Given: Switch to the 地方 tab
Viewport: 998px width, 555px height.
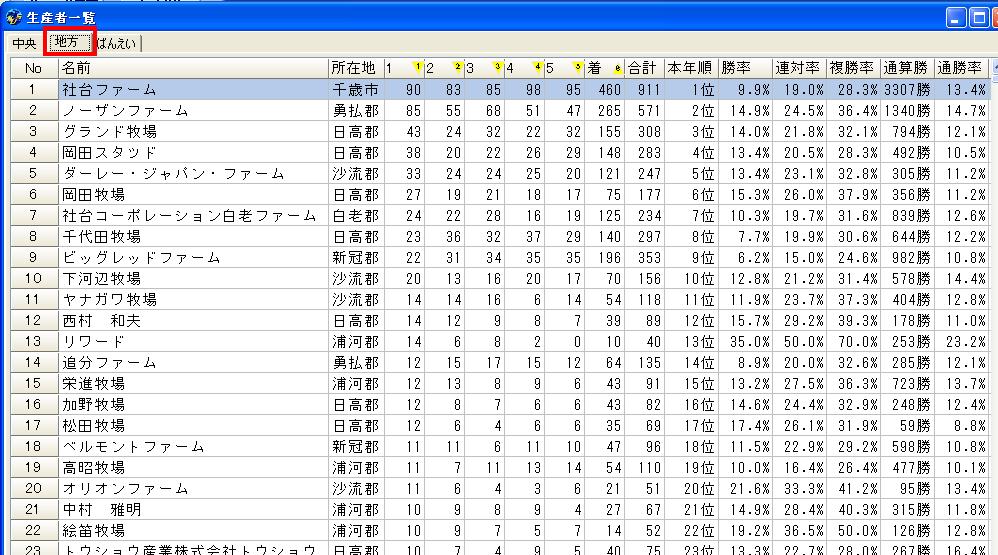Looking at the screenshot, I should pyautogui.click(x=67, y=43).
